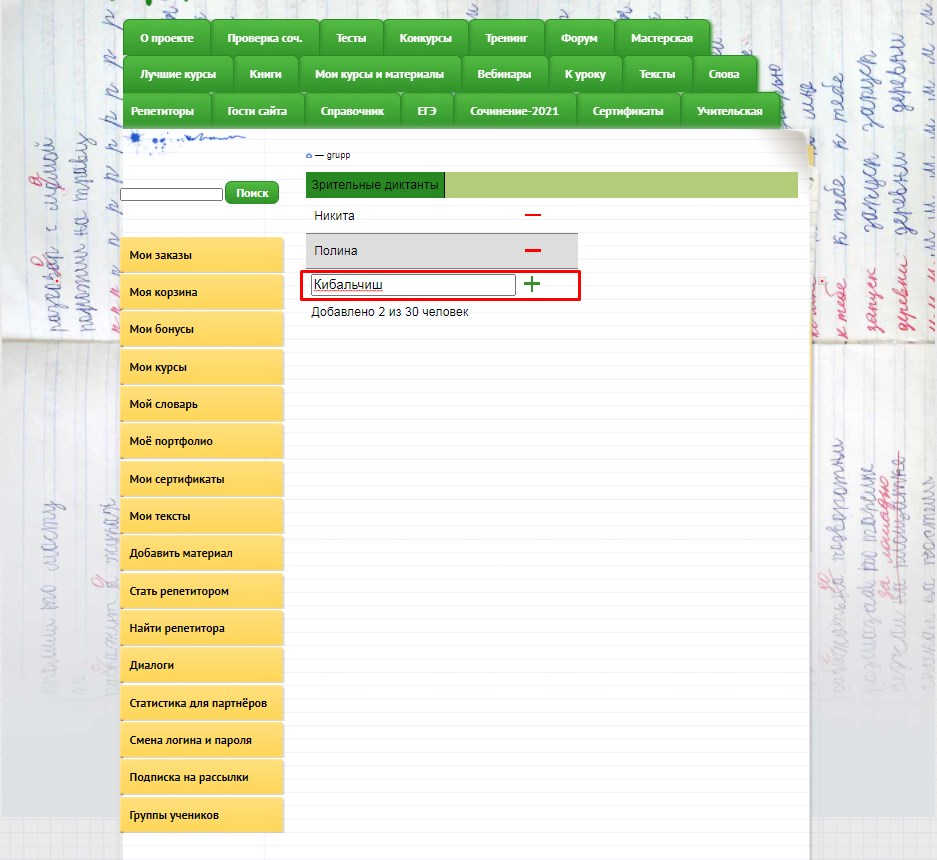Open Группы учеников in the sidebar
937x860 pixels.
coord(201,815)
